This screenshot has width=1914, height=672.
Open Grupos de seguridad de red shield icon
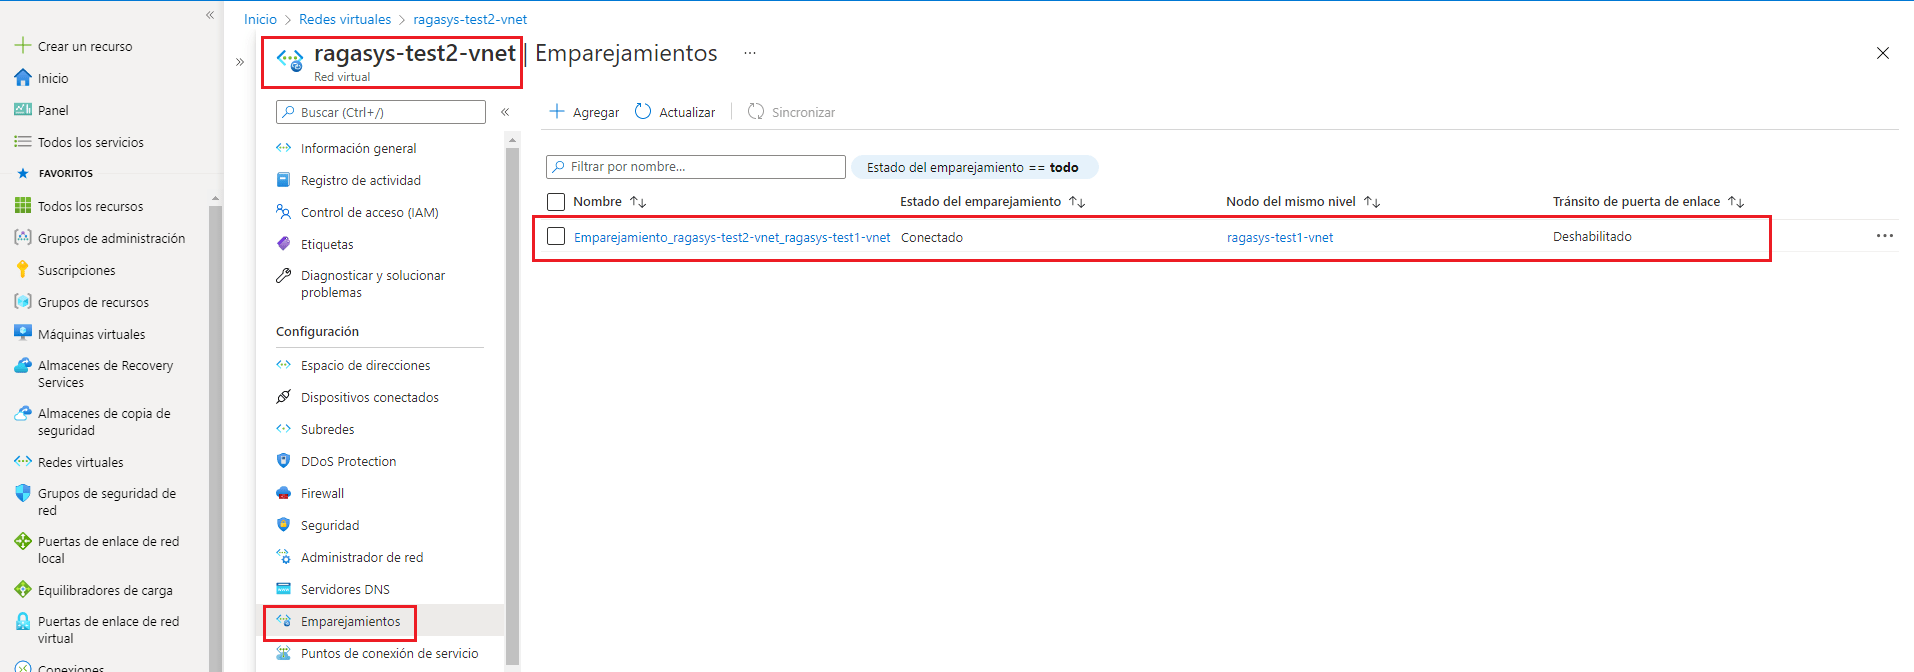(22, 494)
